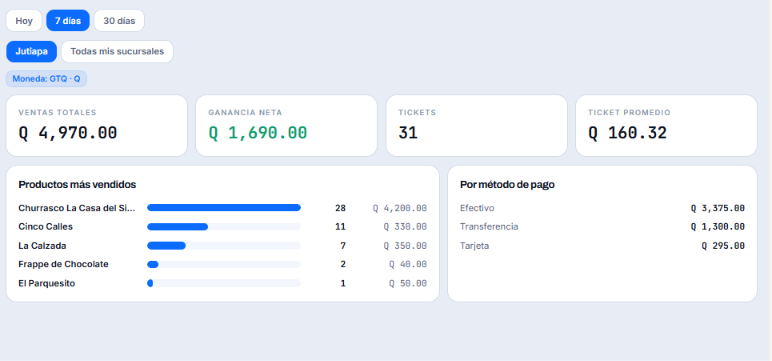This screenshot has height=361, width=772.
Task: Click the Q 295.00 card amount
Action: tap(723, 246)
